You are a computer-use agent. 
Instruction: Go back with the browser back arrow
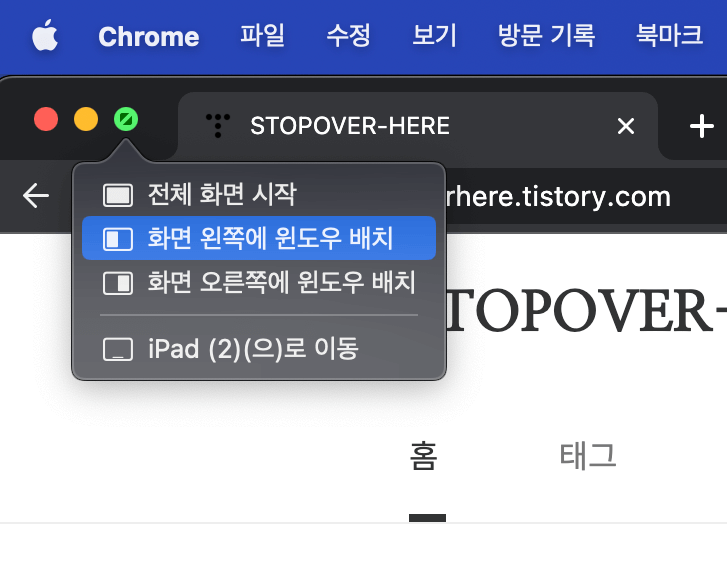[x=36, y=196]
